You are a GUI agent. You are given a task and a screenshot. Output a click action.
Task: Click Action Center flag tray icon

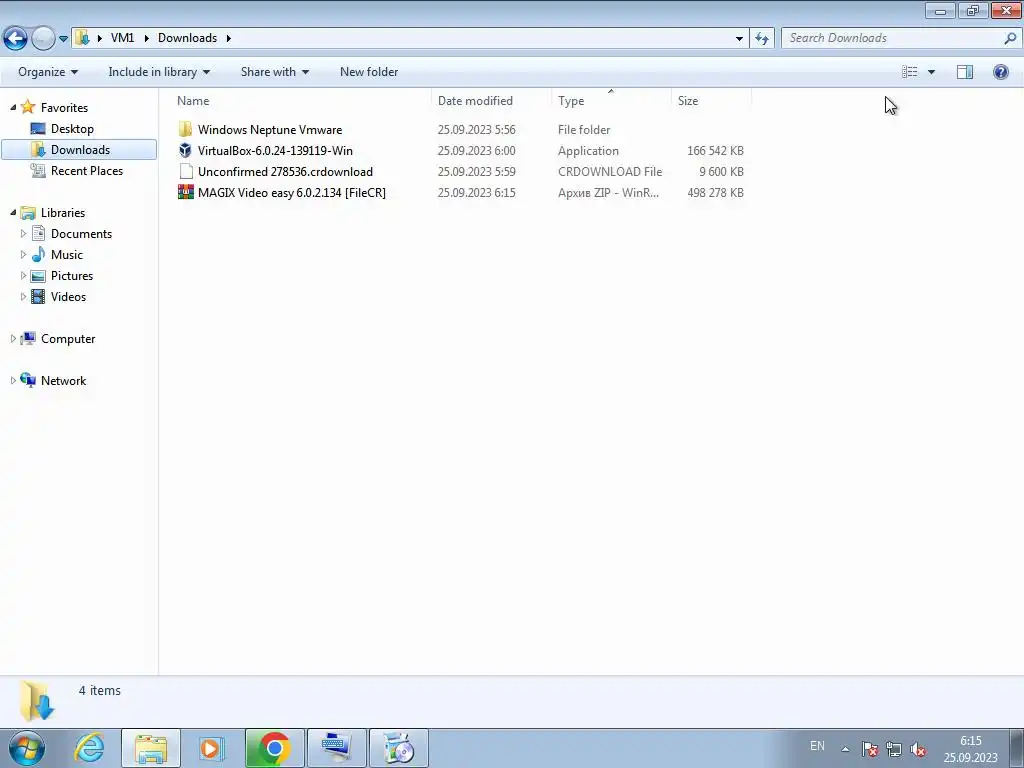click(869, 749)
